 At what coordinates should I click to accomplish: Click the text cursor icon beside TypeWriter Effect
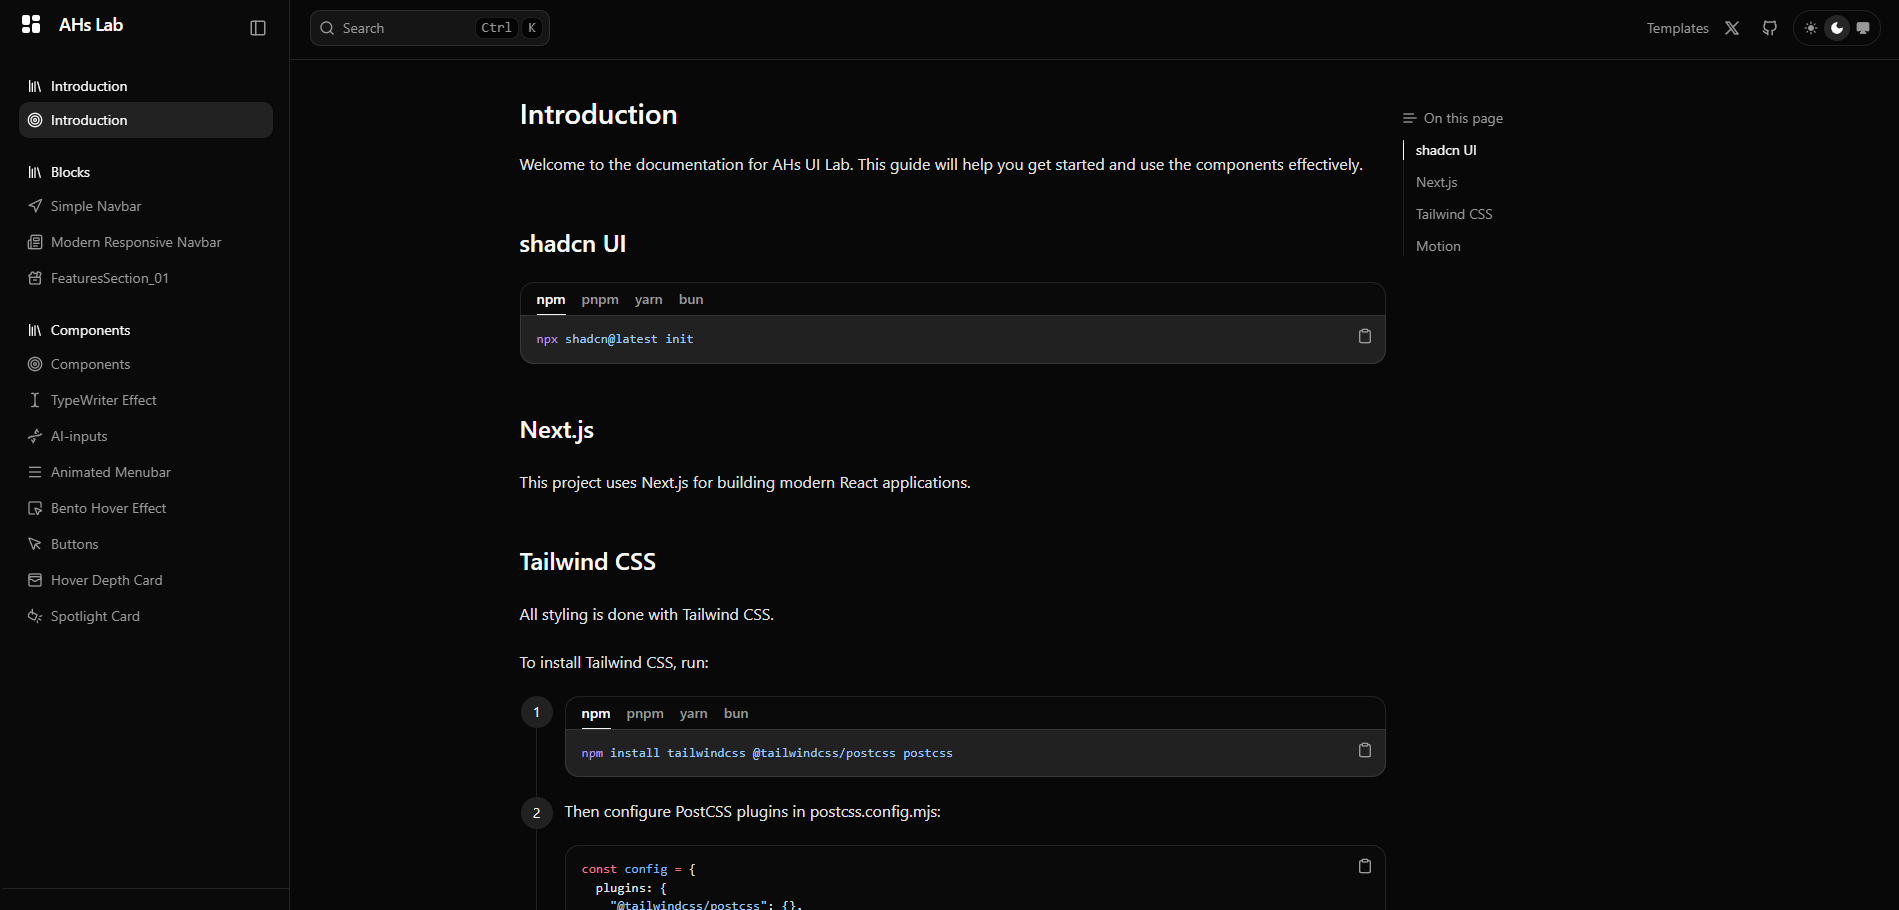[35, 400]
